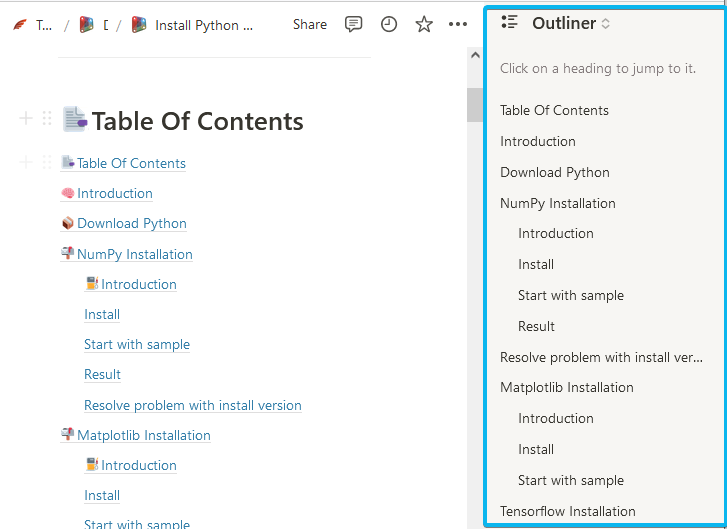Open the Install Python breadcrumb page

[203, 25]
